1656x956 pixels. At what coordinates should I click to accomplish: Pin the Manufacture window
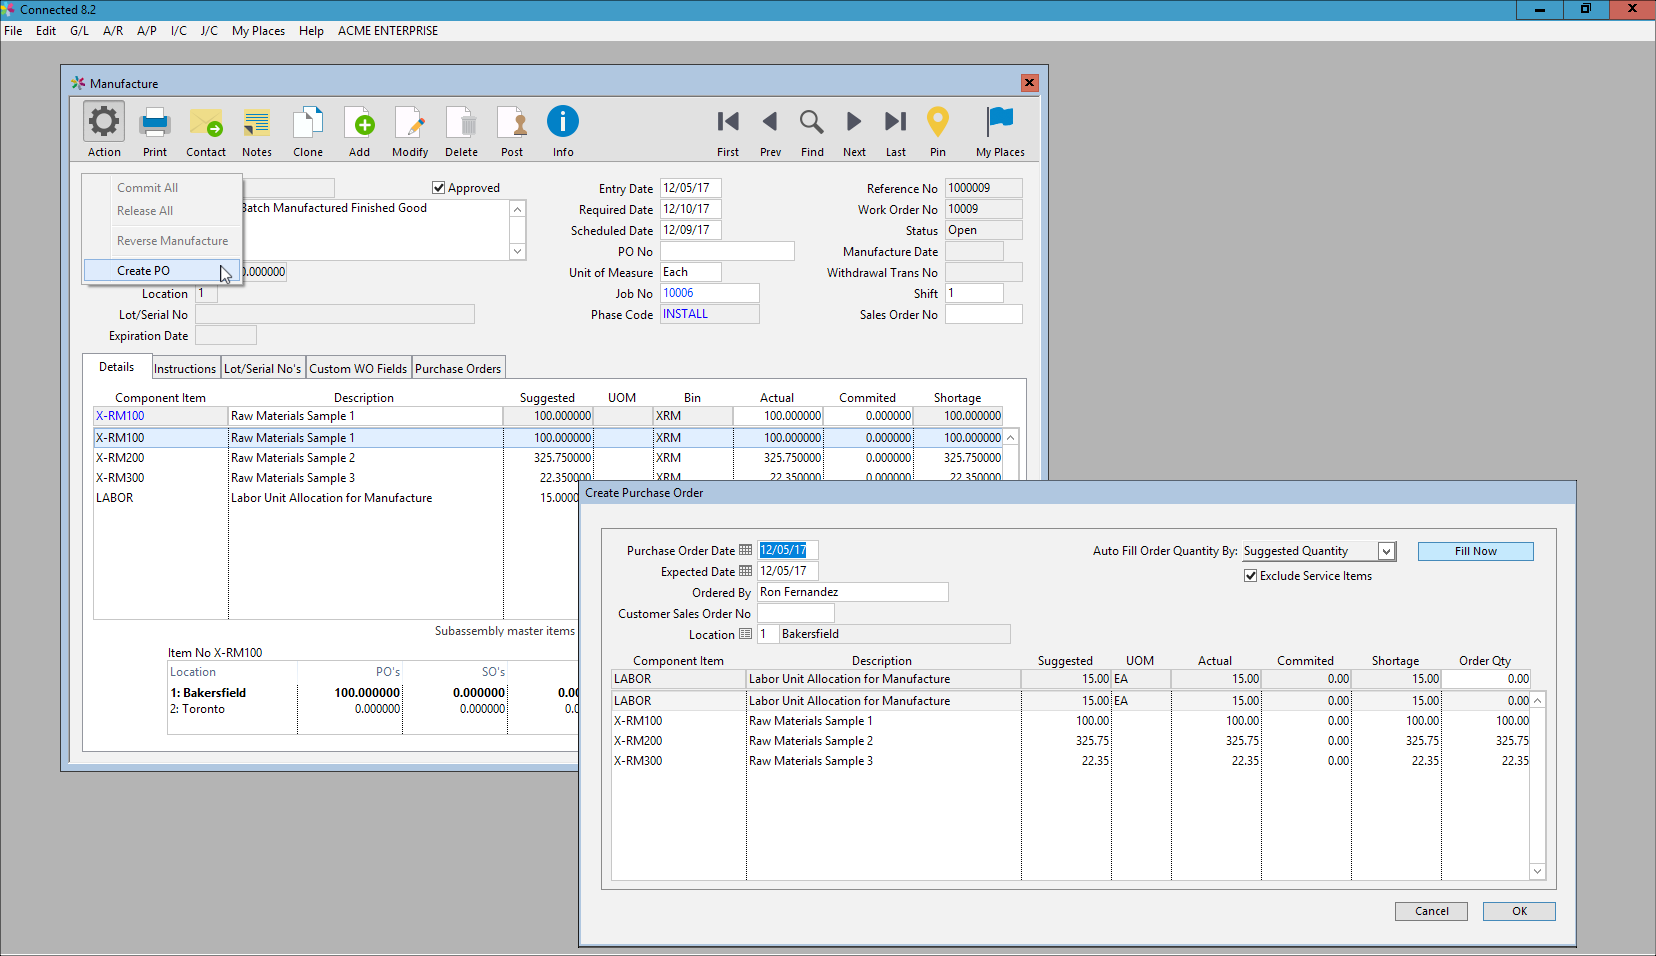point(937,123)
